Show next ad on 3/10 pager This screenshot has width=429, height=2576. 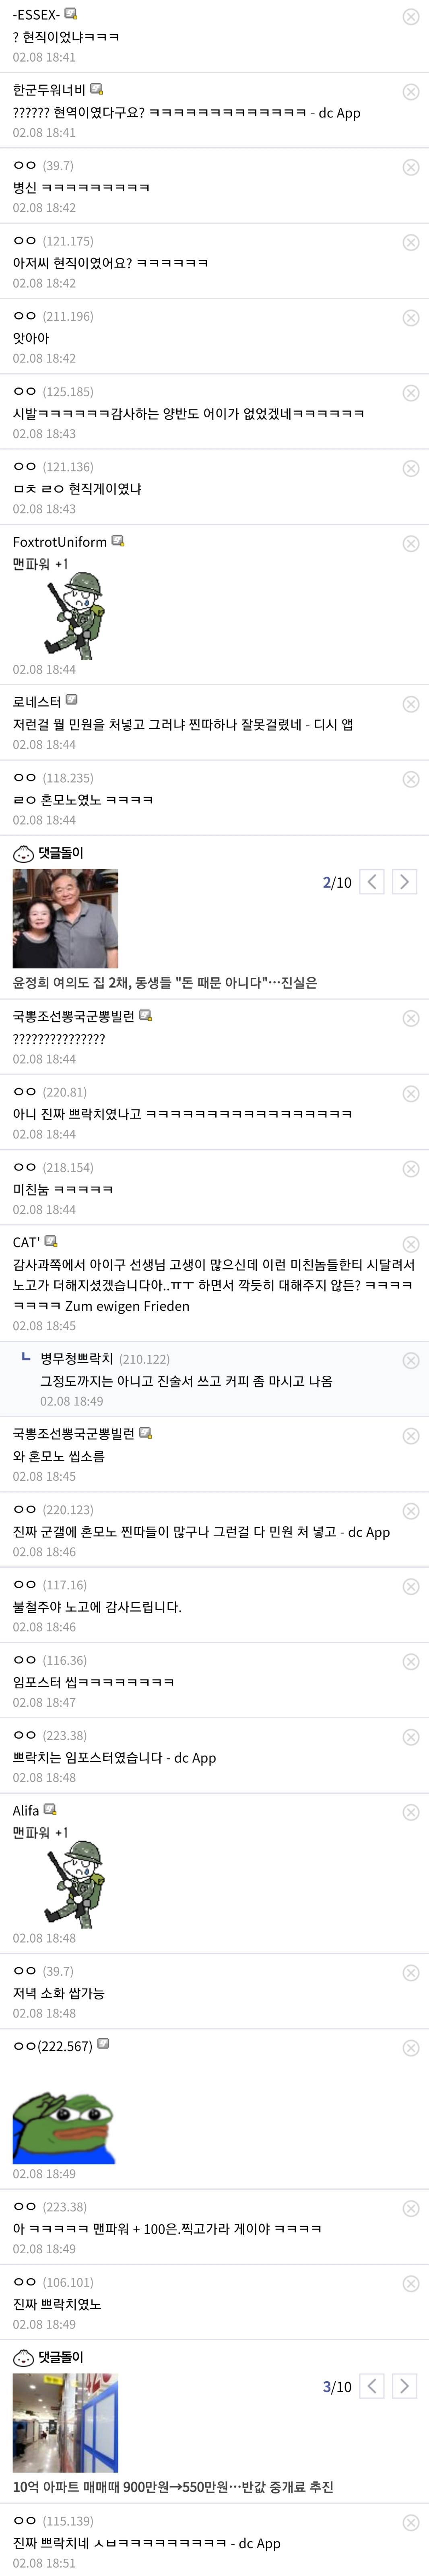(404, 2386)
